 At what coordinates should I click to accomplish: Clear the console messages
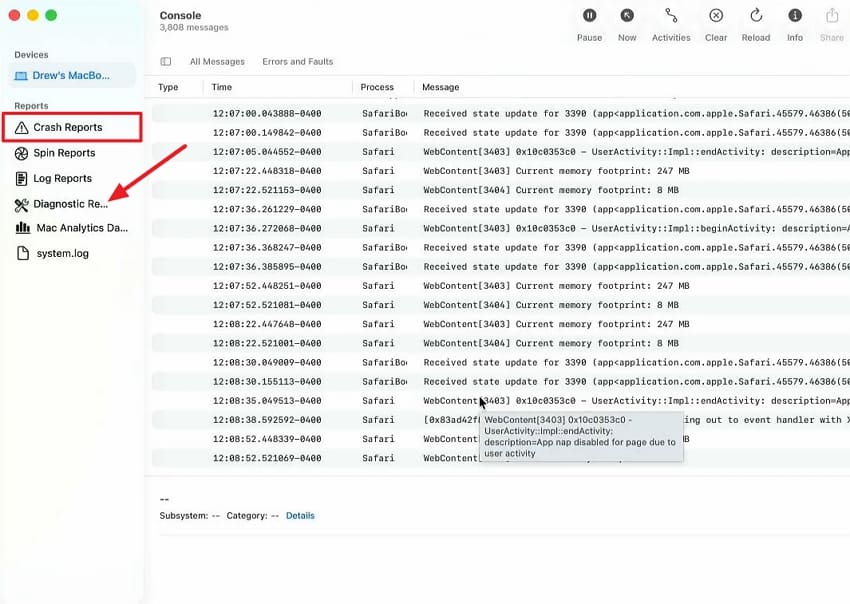(x=716, y=24)
